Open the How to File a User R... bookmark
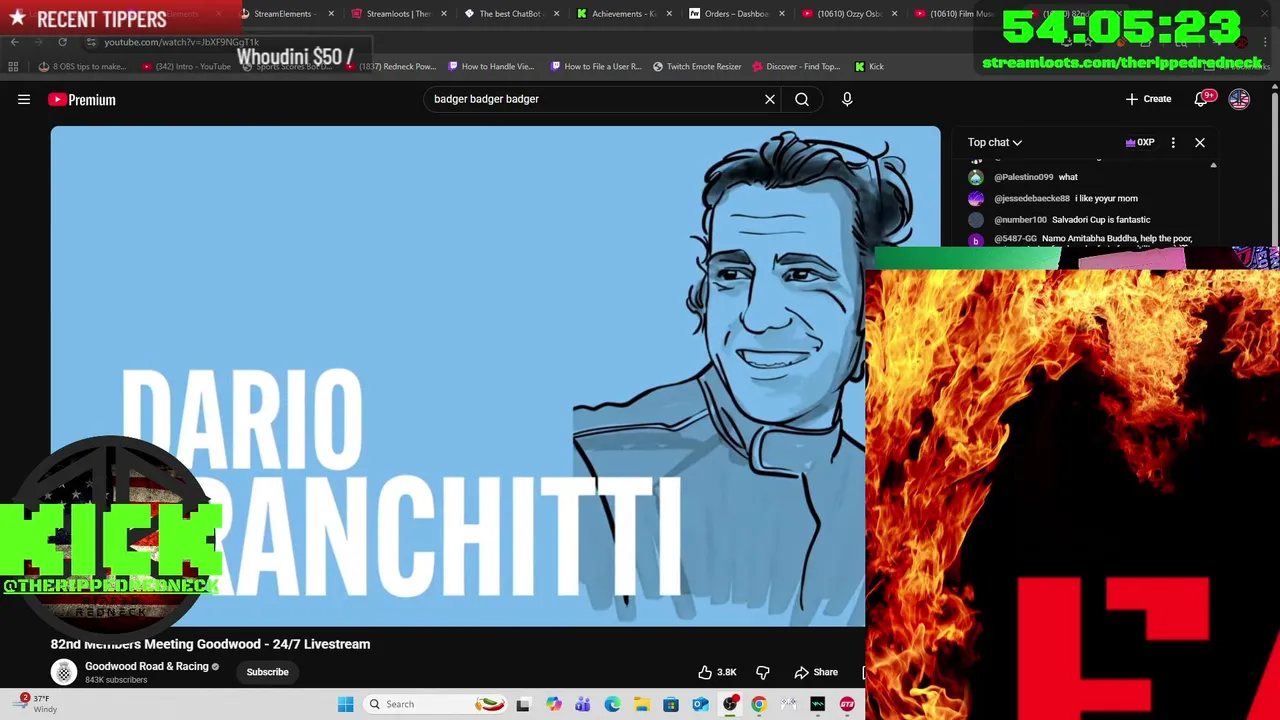The image size is (1280, 720). click(595, 66)
